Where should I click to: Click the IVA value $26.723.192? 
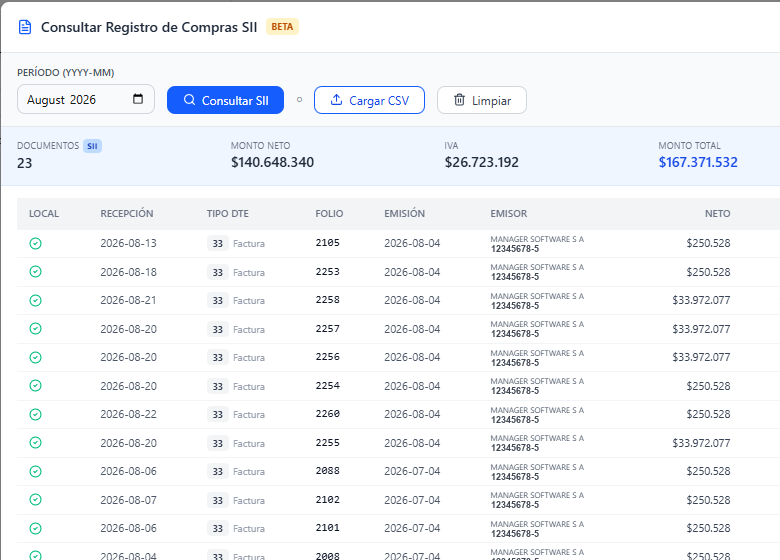(482, 162)
